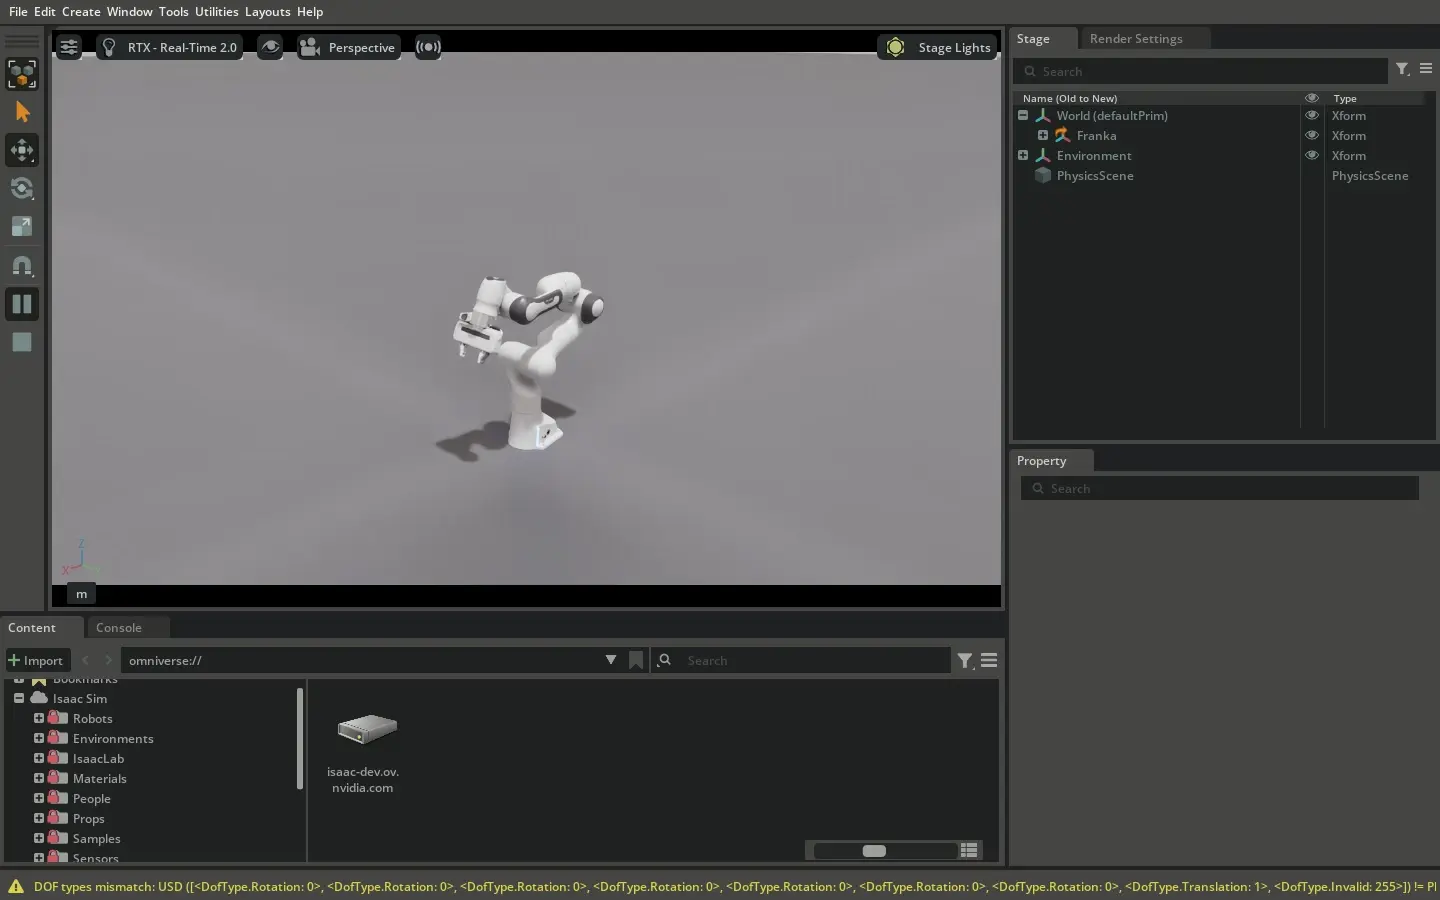Screen dimensions: 1440x900
Task: Adjust the thumbnail size slider
Action: [874, 851]
